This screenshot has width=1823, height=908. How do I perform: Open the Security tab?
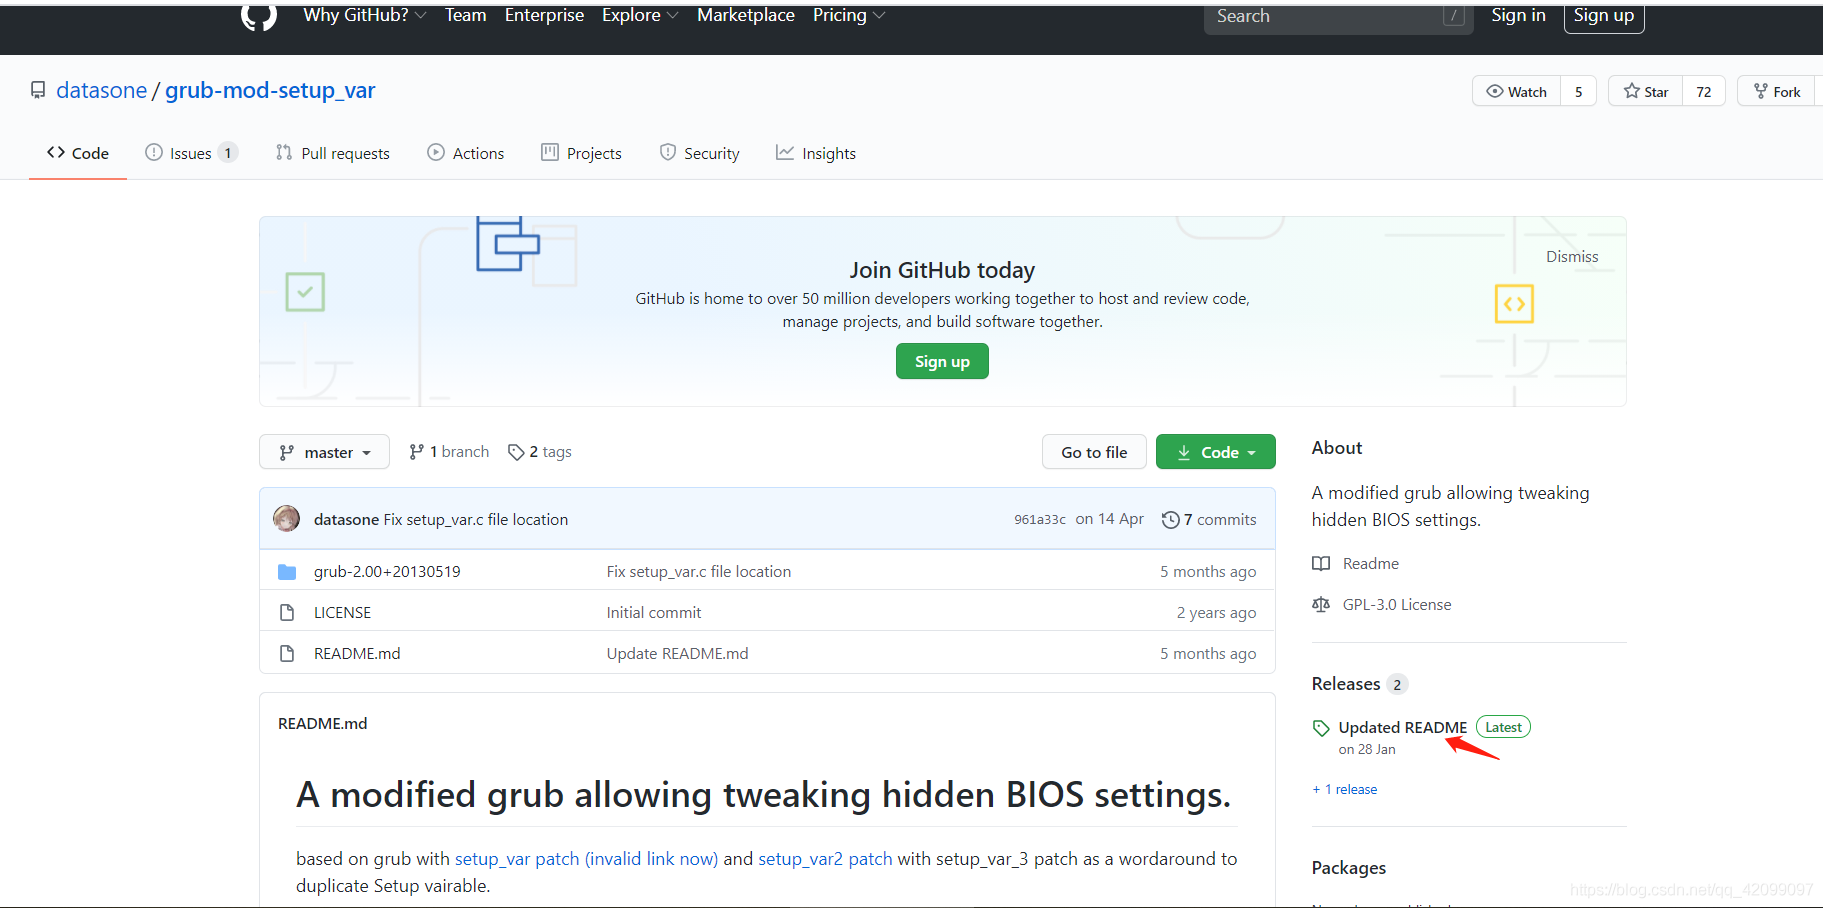coord(700,153)
